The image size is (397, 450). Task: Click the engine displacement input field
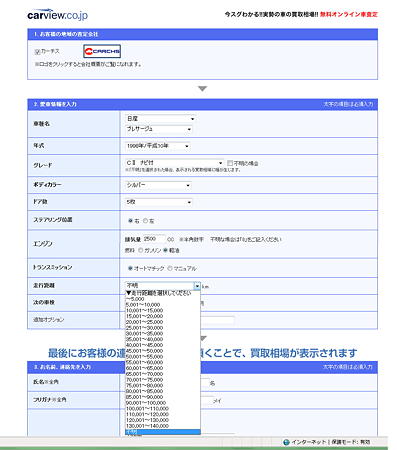click(154, 239)
